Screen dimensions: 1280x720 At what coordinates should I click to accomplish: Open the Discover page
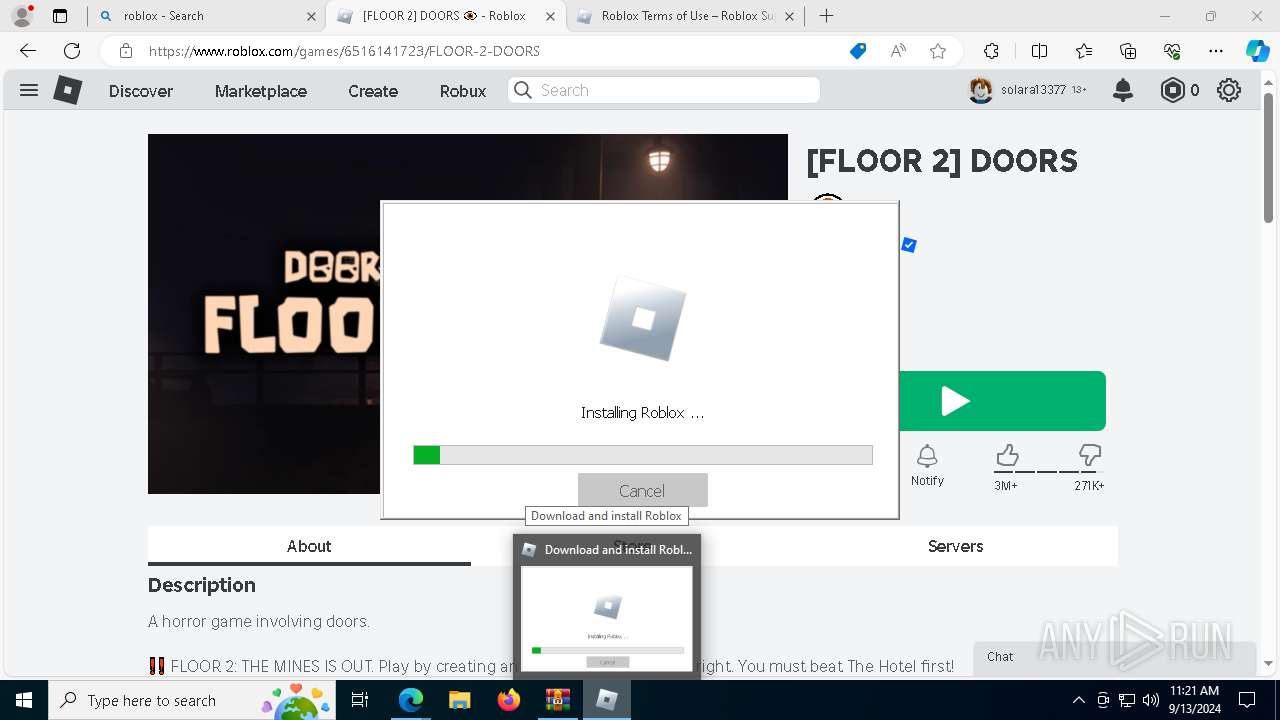(141, 90)
